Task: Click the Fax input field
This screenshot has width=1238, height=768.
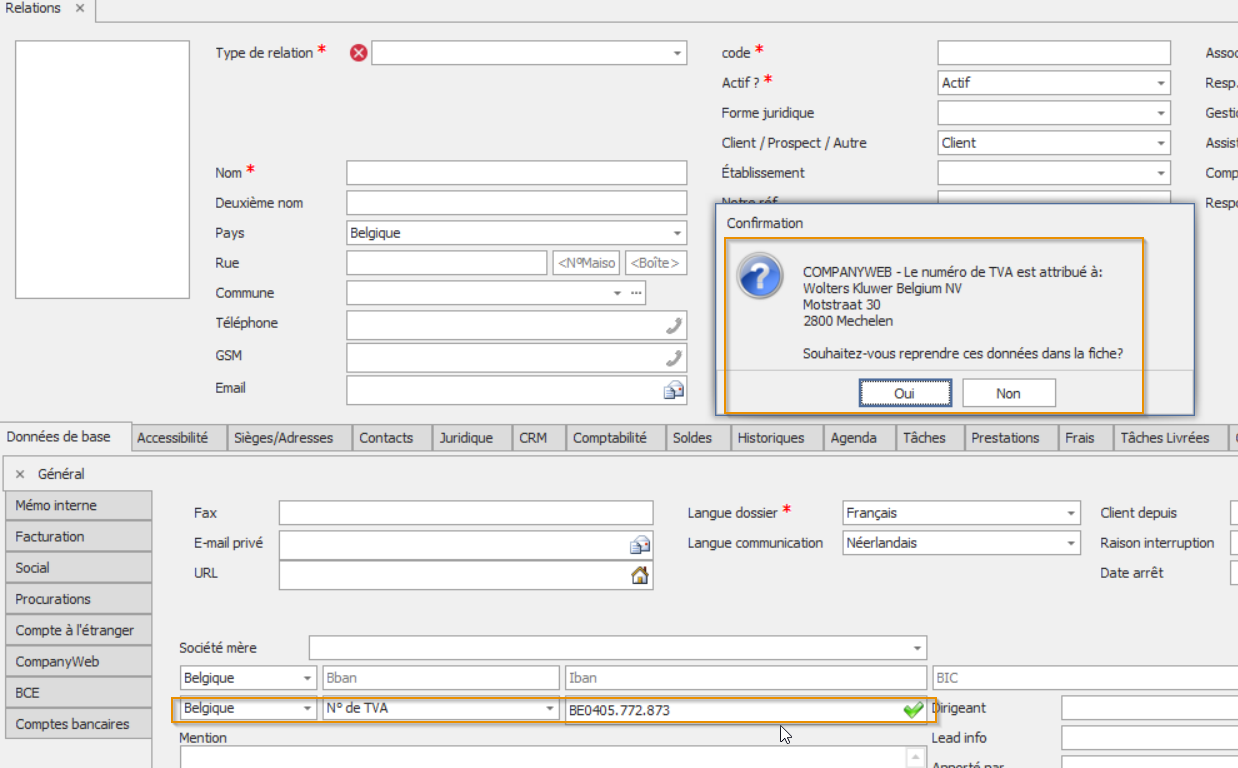Action: pos(466,513)
